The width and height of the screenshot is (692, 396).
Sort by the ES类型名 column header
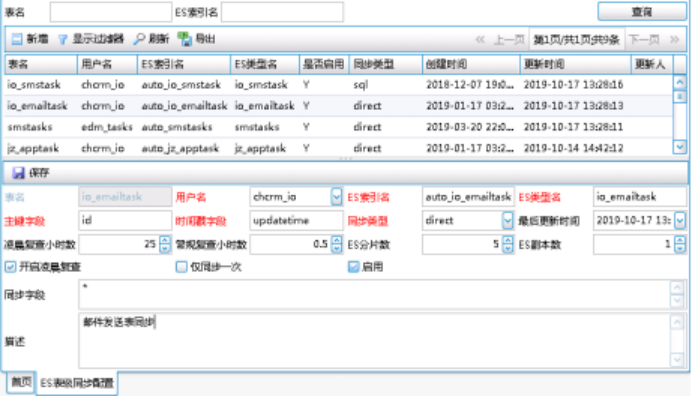265,64
